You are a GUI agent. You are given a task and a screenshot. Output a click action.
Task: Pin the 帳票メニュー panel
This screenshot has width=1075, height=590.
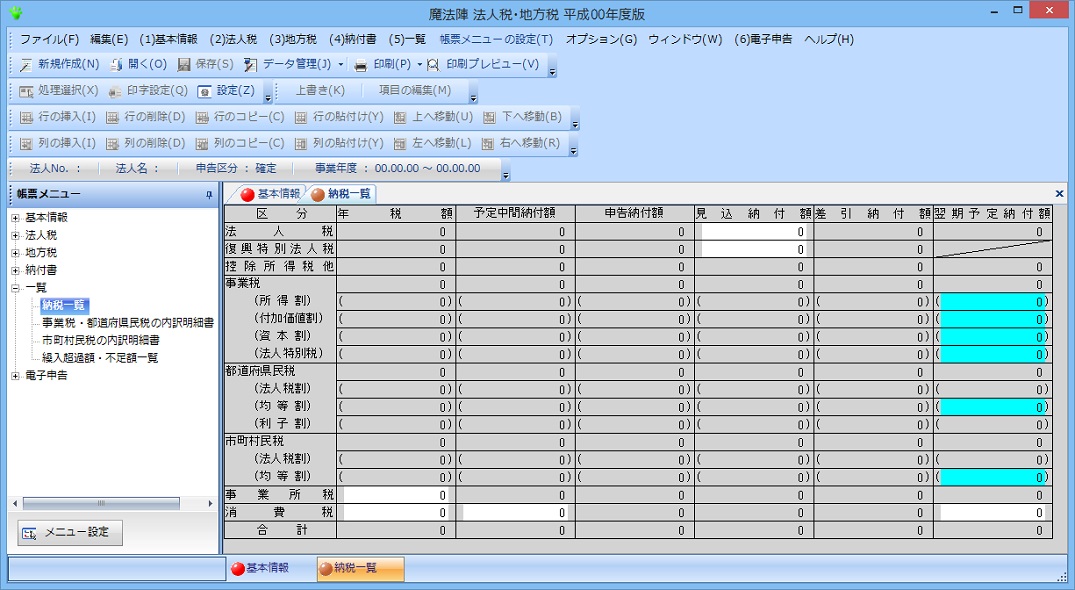coord(209,194)
